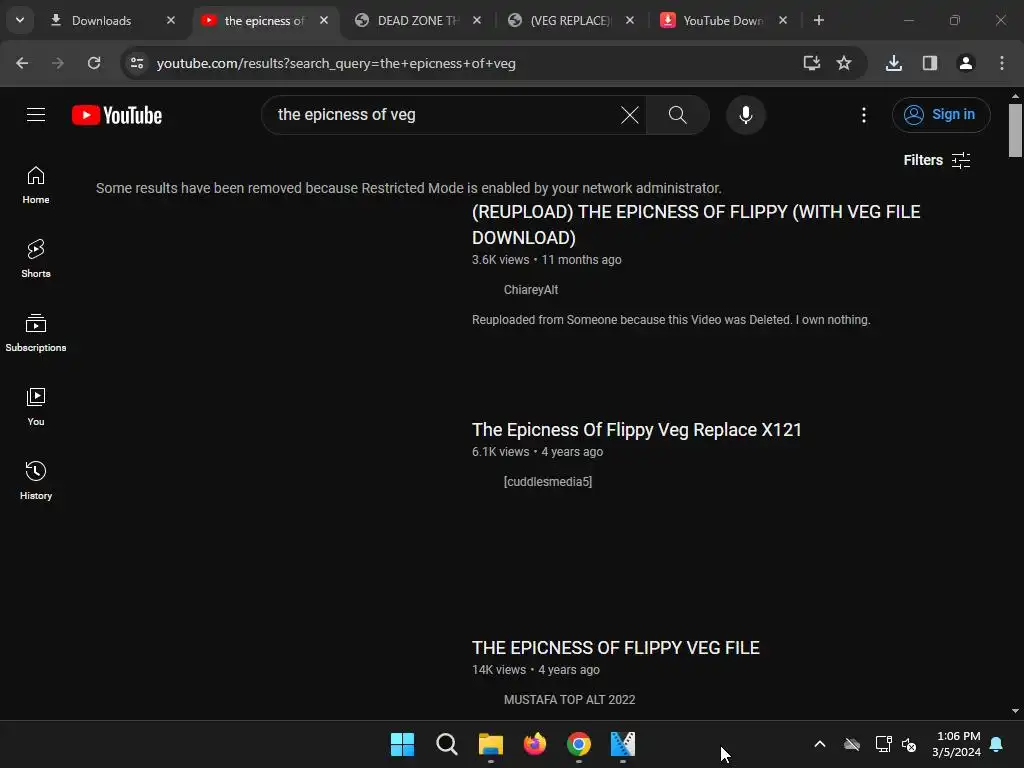1024x768 pixels.
Task: Open the Chrome three-dot menu
Action: (x=1002, y=63)
